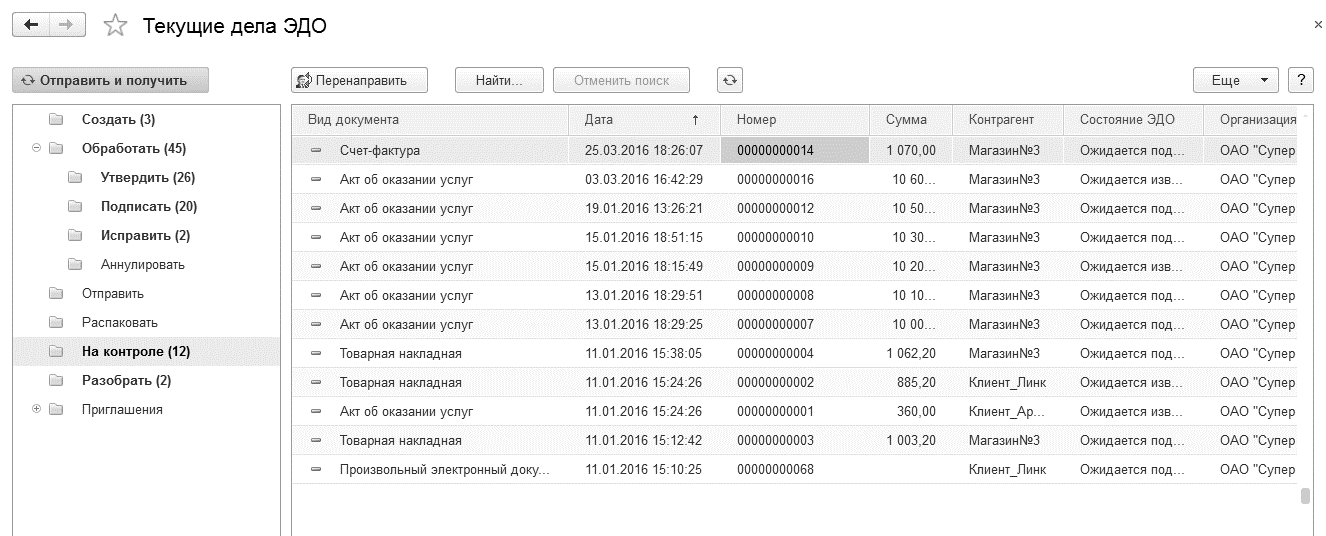Click the Найти... search button
Screen dimensions: 1326x536
pos(499,80)
